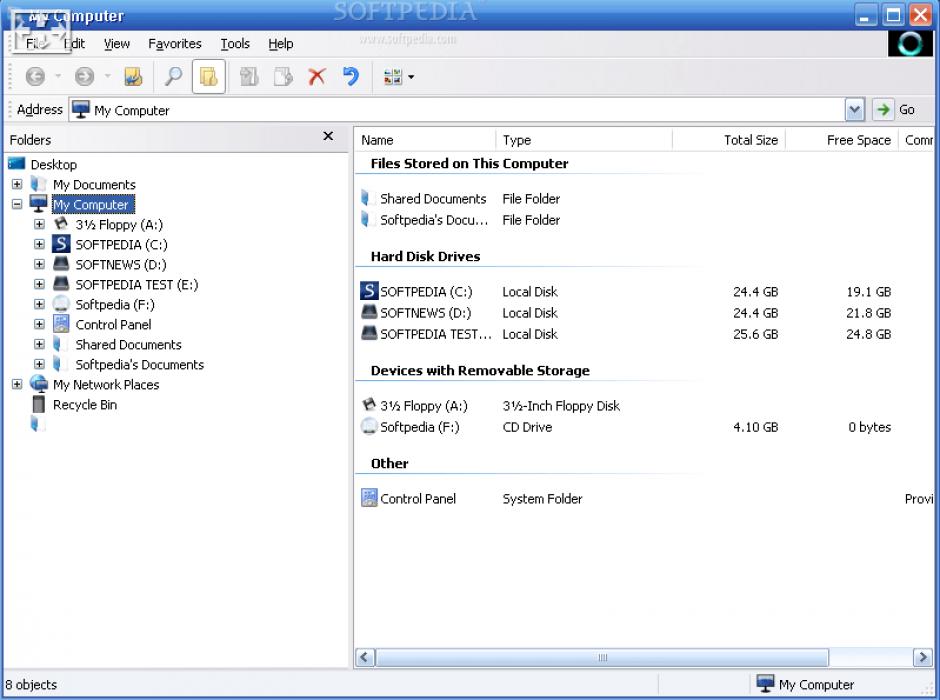940x700 pixels.
Task: Expand My Documents tree node
Action: (x=17, y=184)
